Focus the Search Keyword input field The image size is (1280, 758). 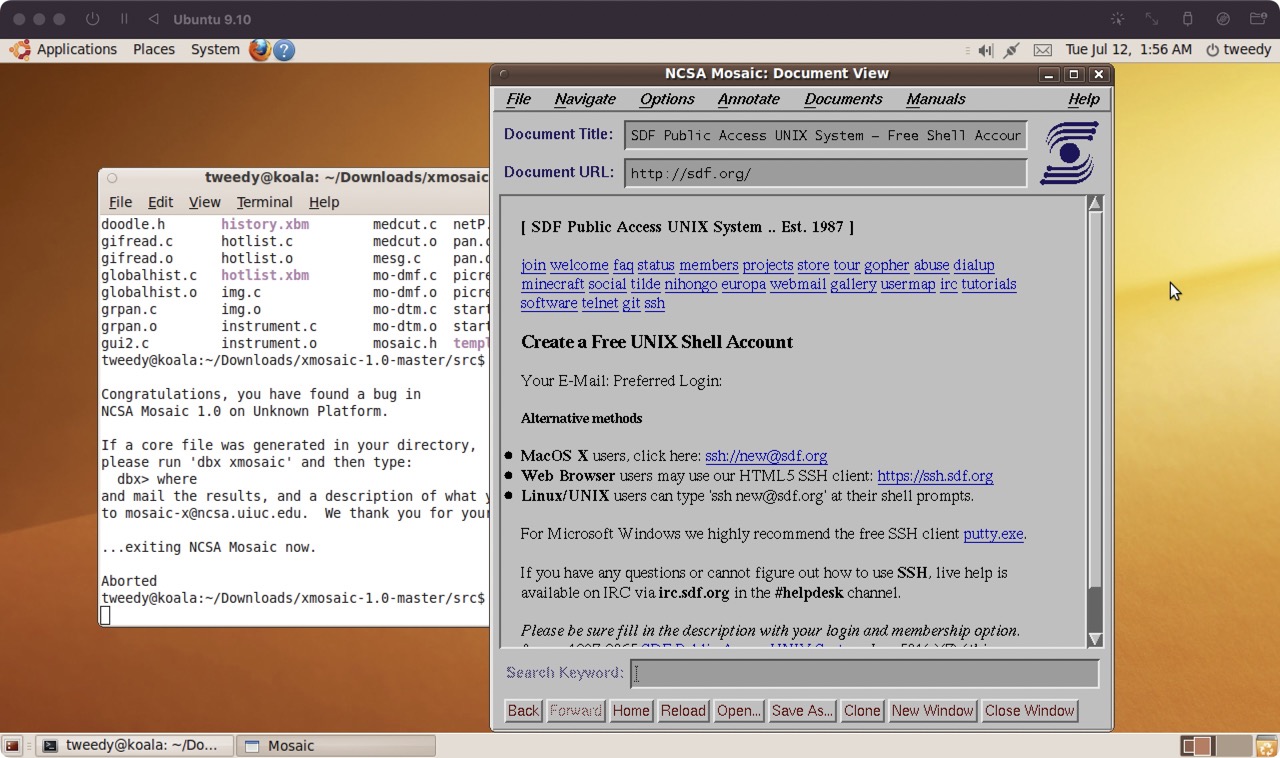[865, 673]
